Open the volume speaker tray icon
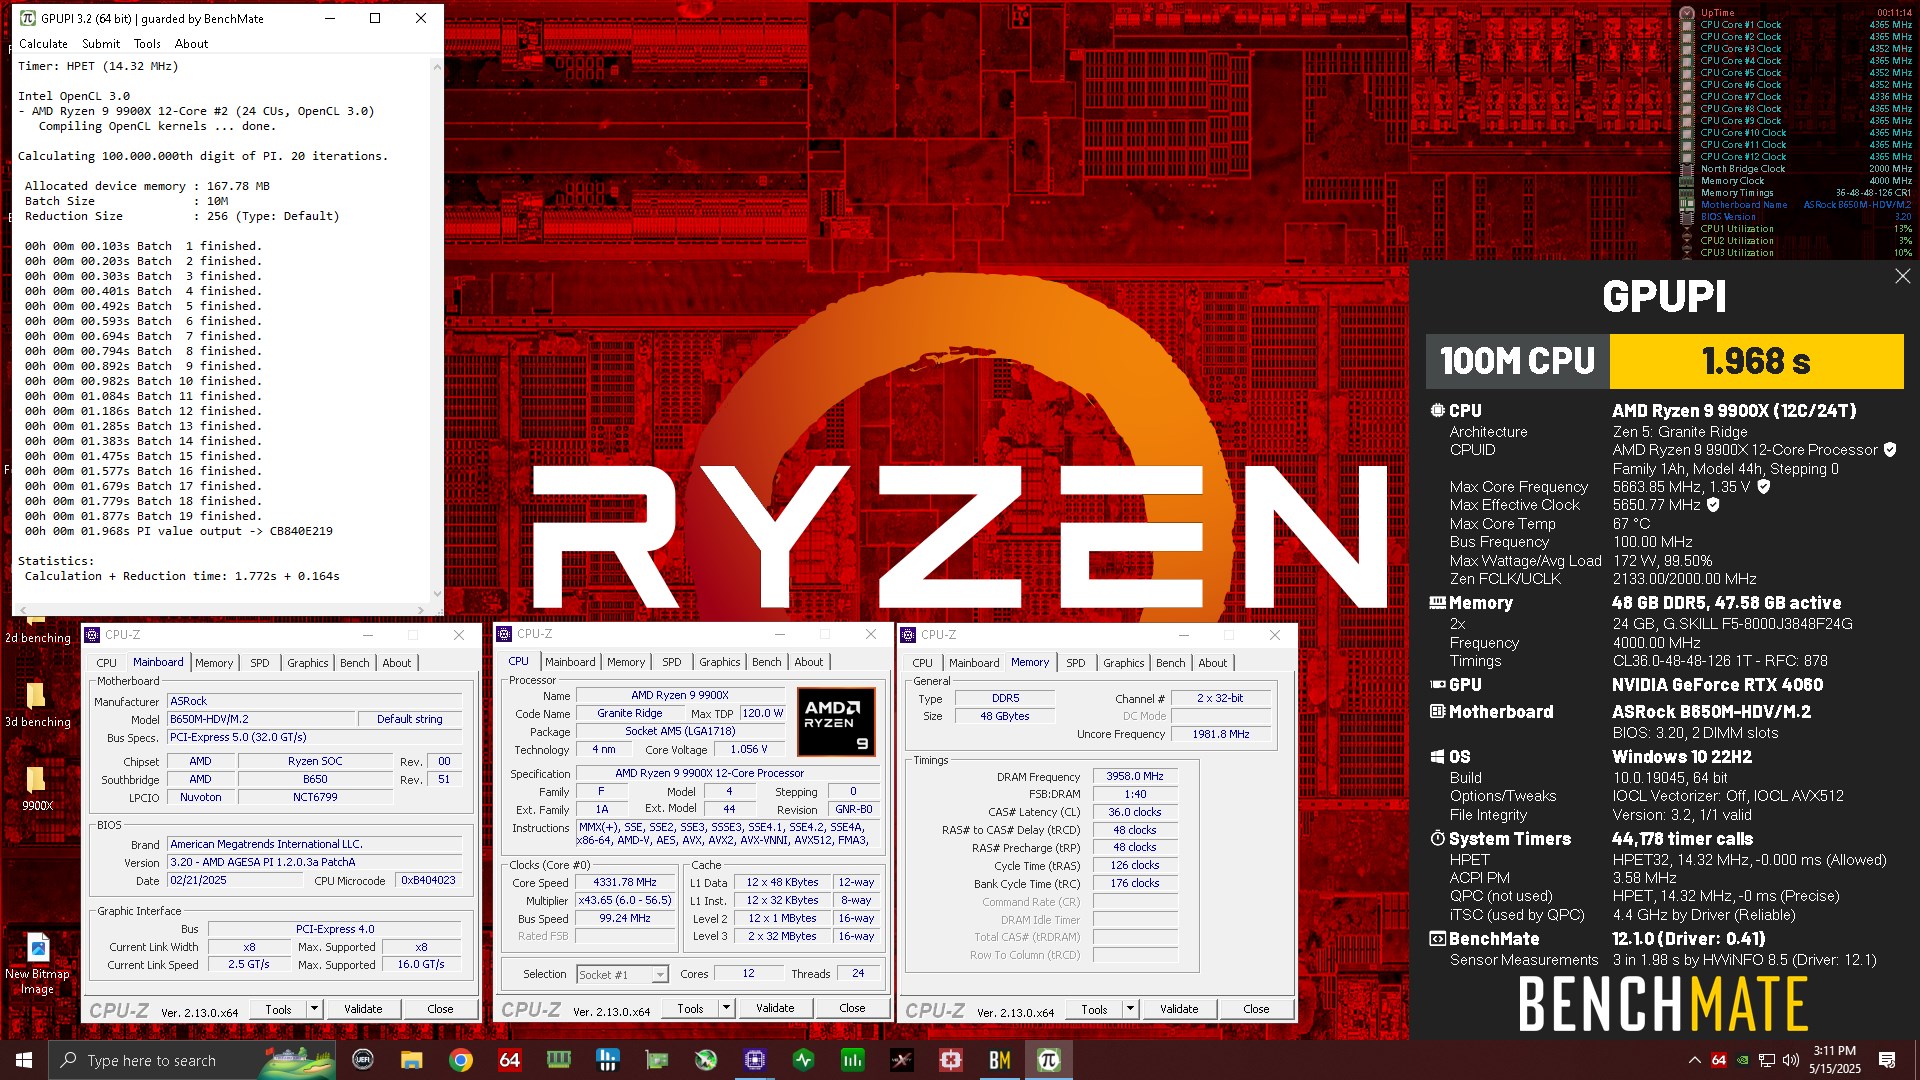Image resolution: width=1920 pixels, height=1080 pixels. point(1791,1060)
